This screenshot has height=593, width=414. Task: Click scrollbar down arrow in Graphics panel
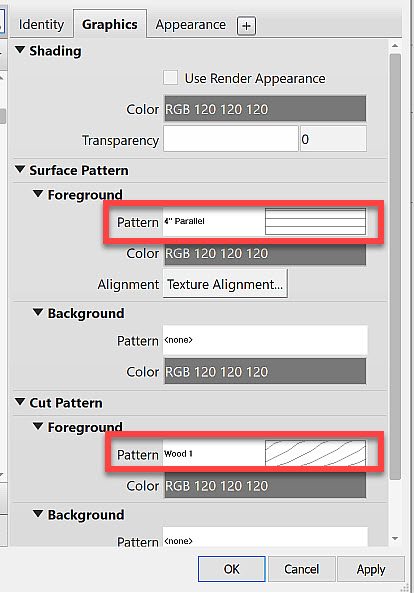click(395, 538)
